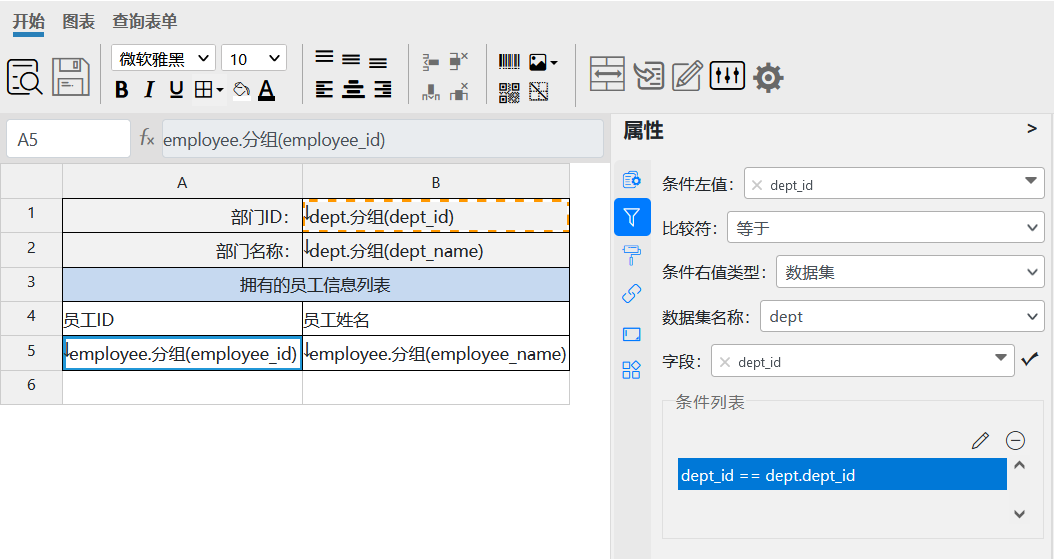The width and height of the screenshot is (1054, 559).
Task: Open insert image dropdown
Action: click(543, 62)
